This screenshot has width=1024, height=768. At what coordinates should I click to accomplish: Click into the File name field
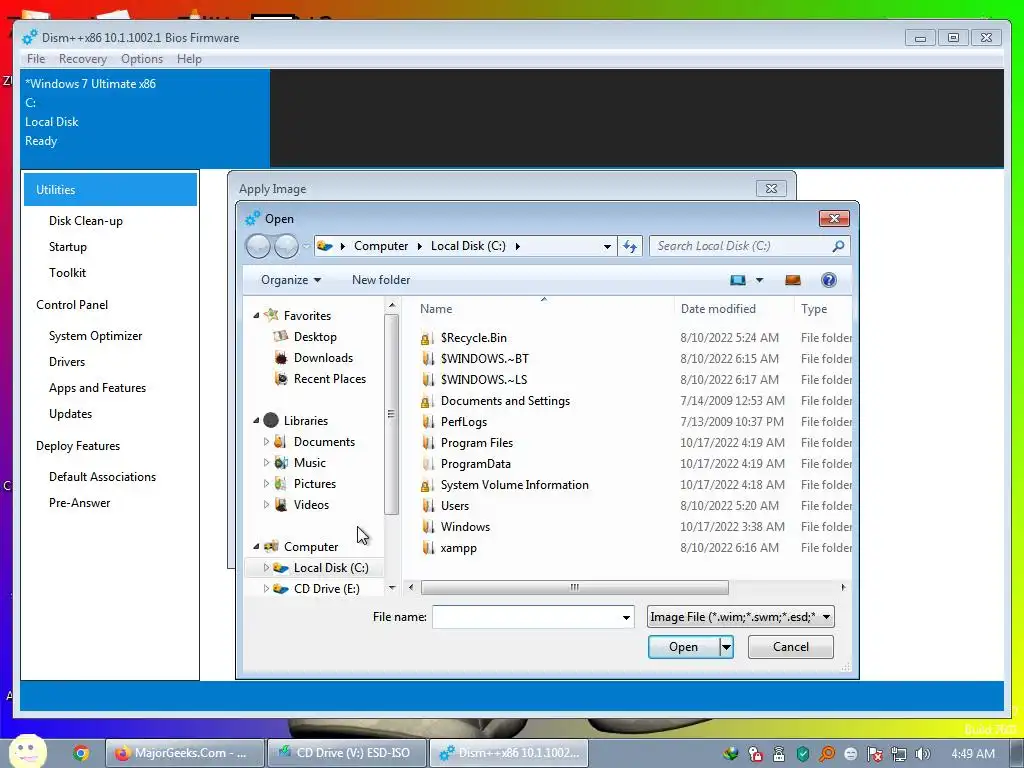coord(526,617)
